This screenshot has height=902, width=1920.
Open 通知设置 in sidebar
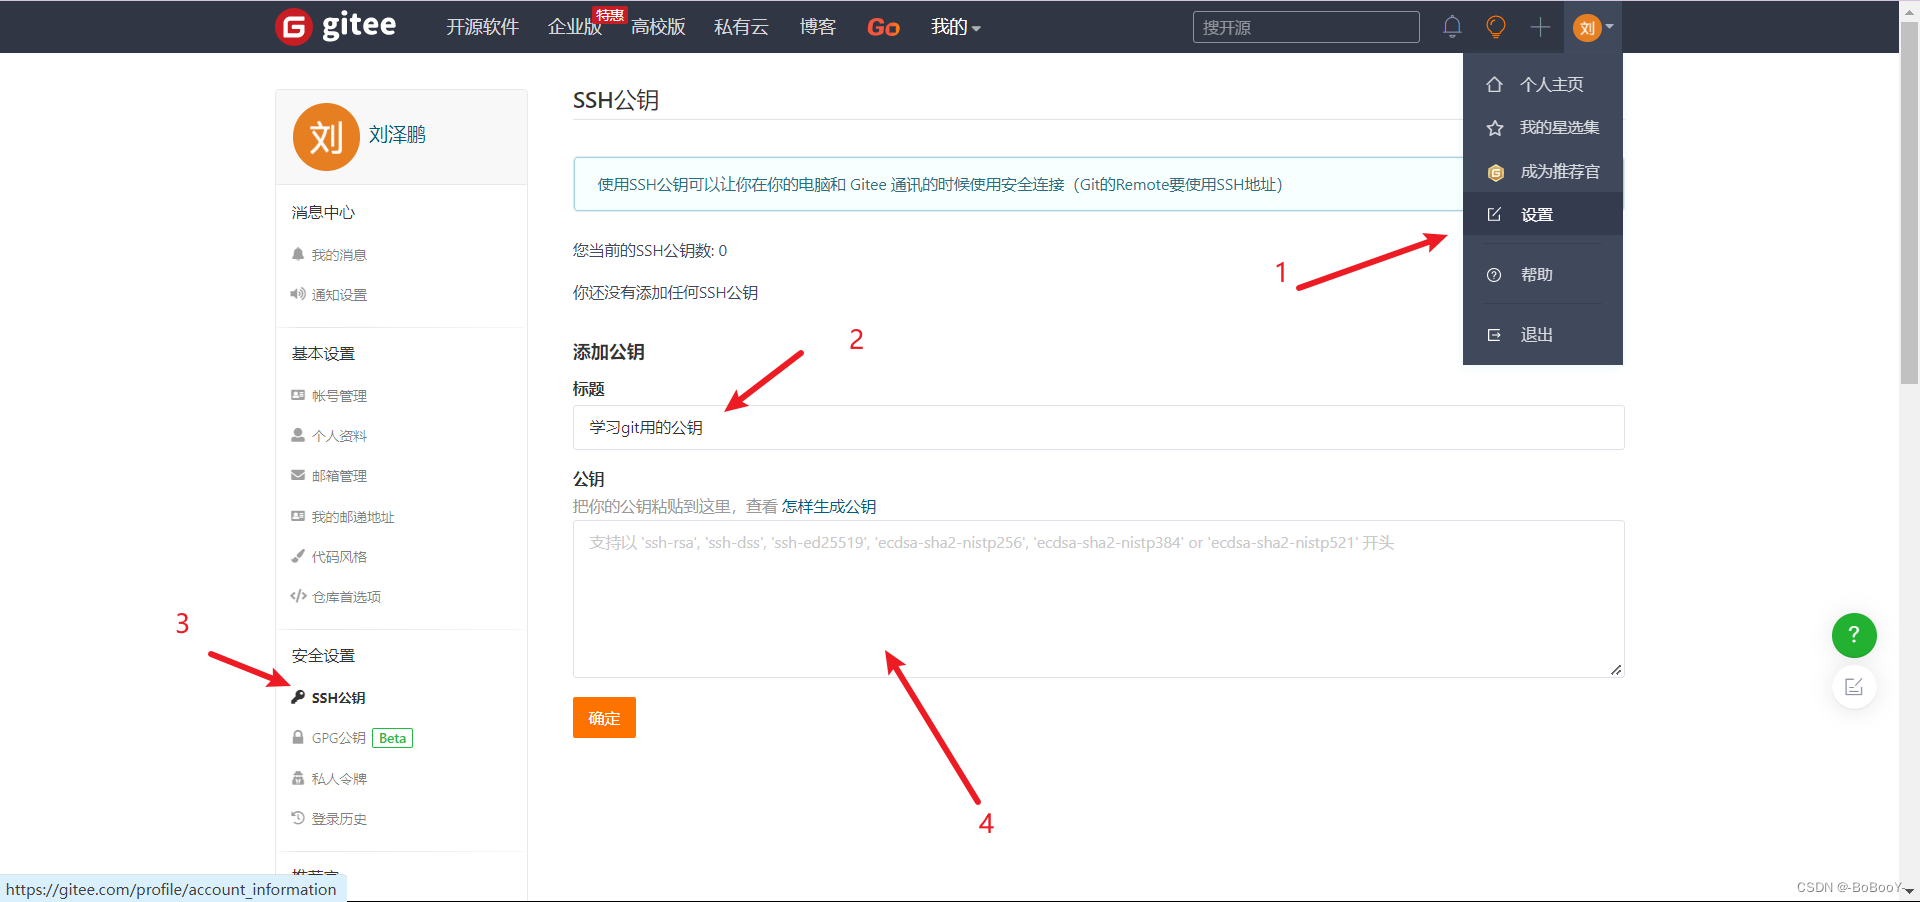click(x=339, y=295)
